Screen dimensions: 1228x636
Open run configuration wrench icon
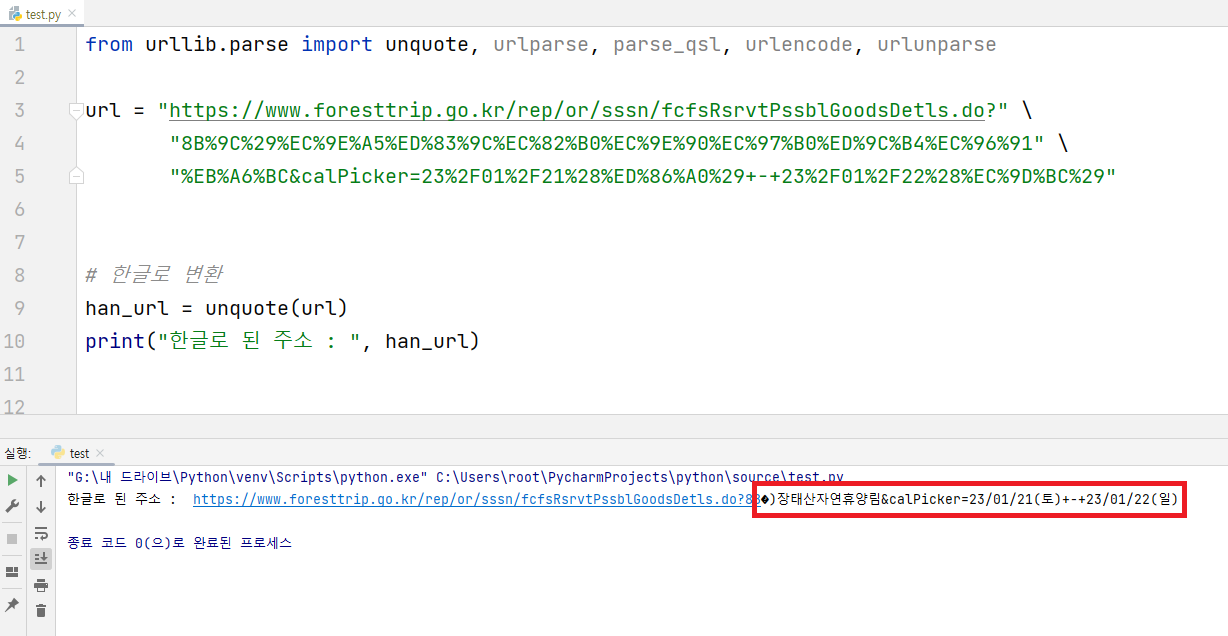[12, 506]
